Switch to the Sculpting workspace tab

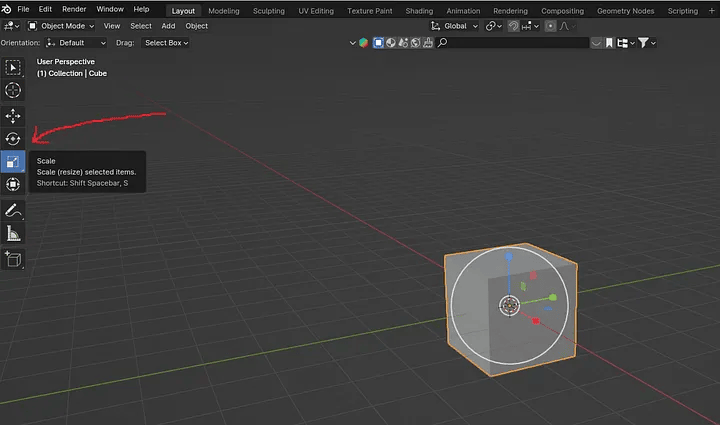coord(267,10)
